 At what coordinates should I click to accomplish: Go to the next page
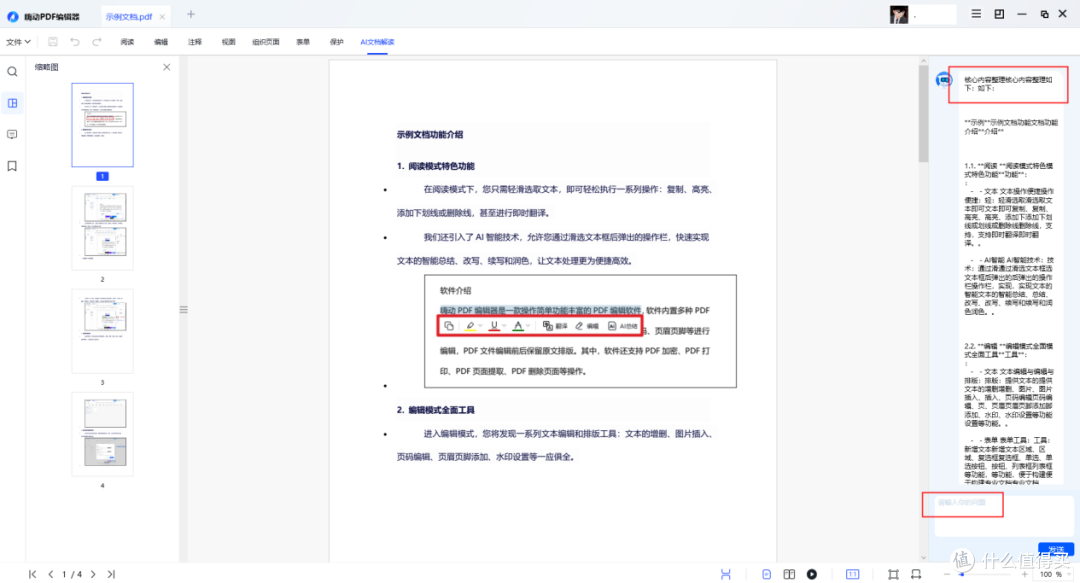tap(93, 574)
